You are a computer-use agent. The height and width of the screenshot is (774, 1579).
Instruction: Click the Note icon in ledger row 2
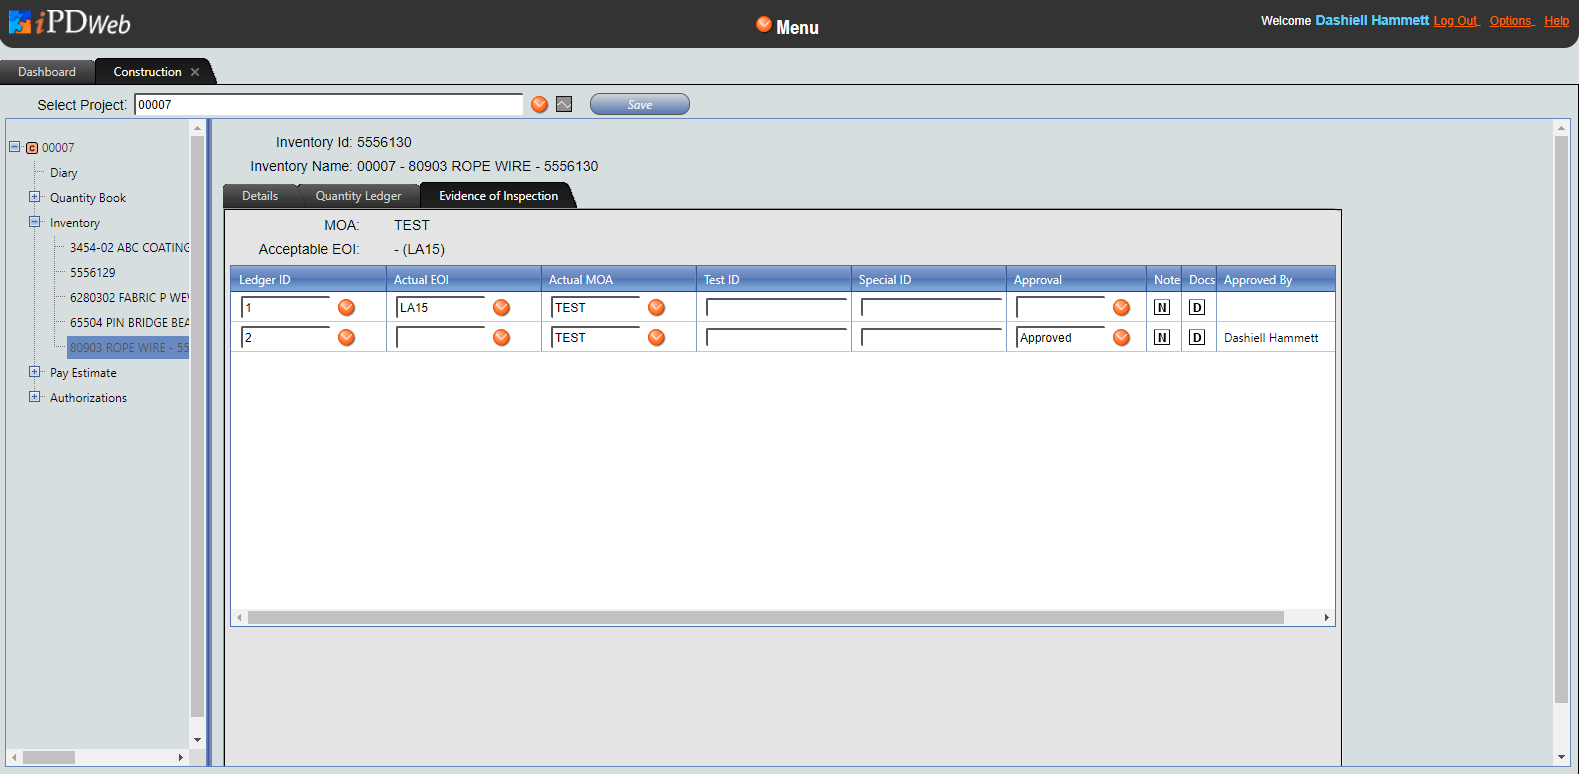1161,338
